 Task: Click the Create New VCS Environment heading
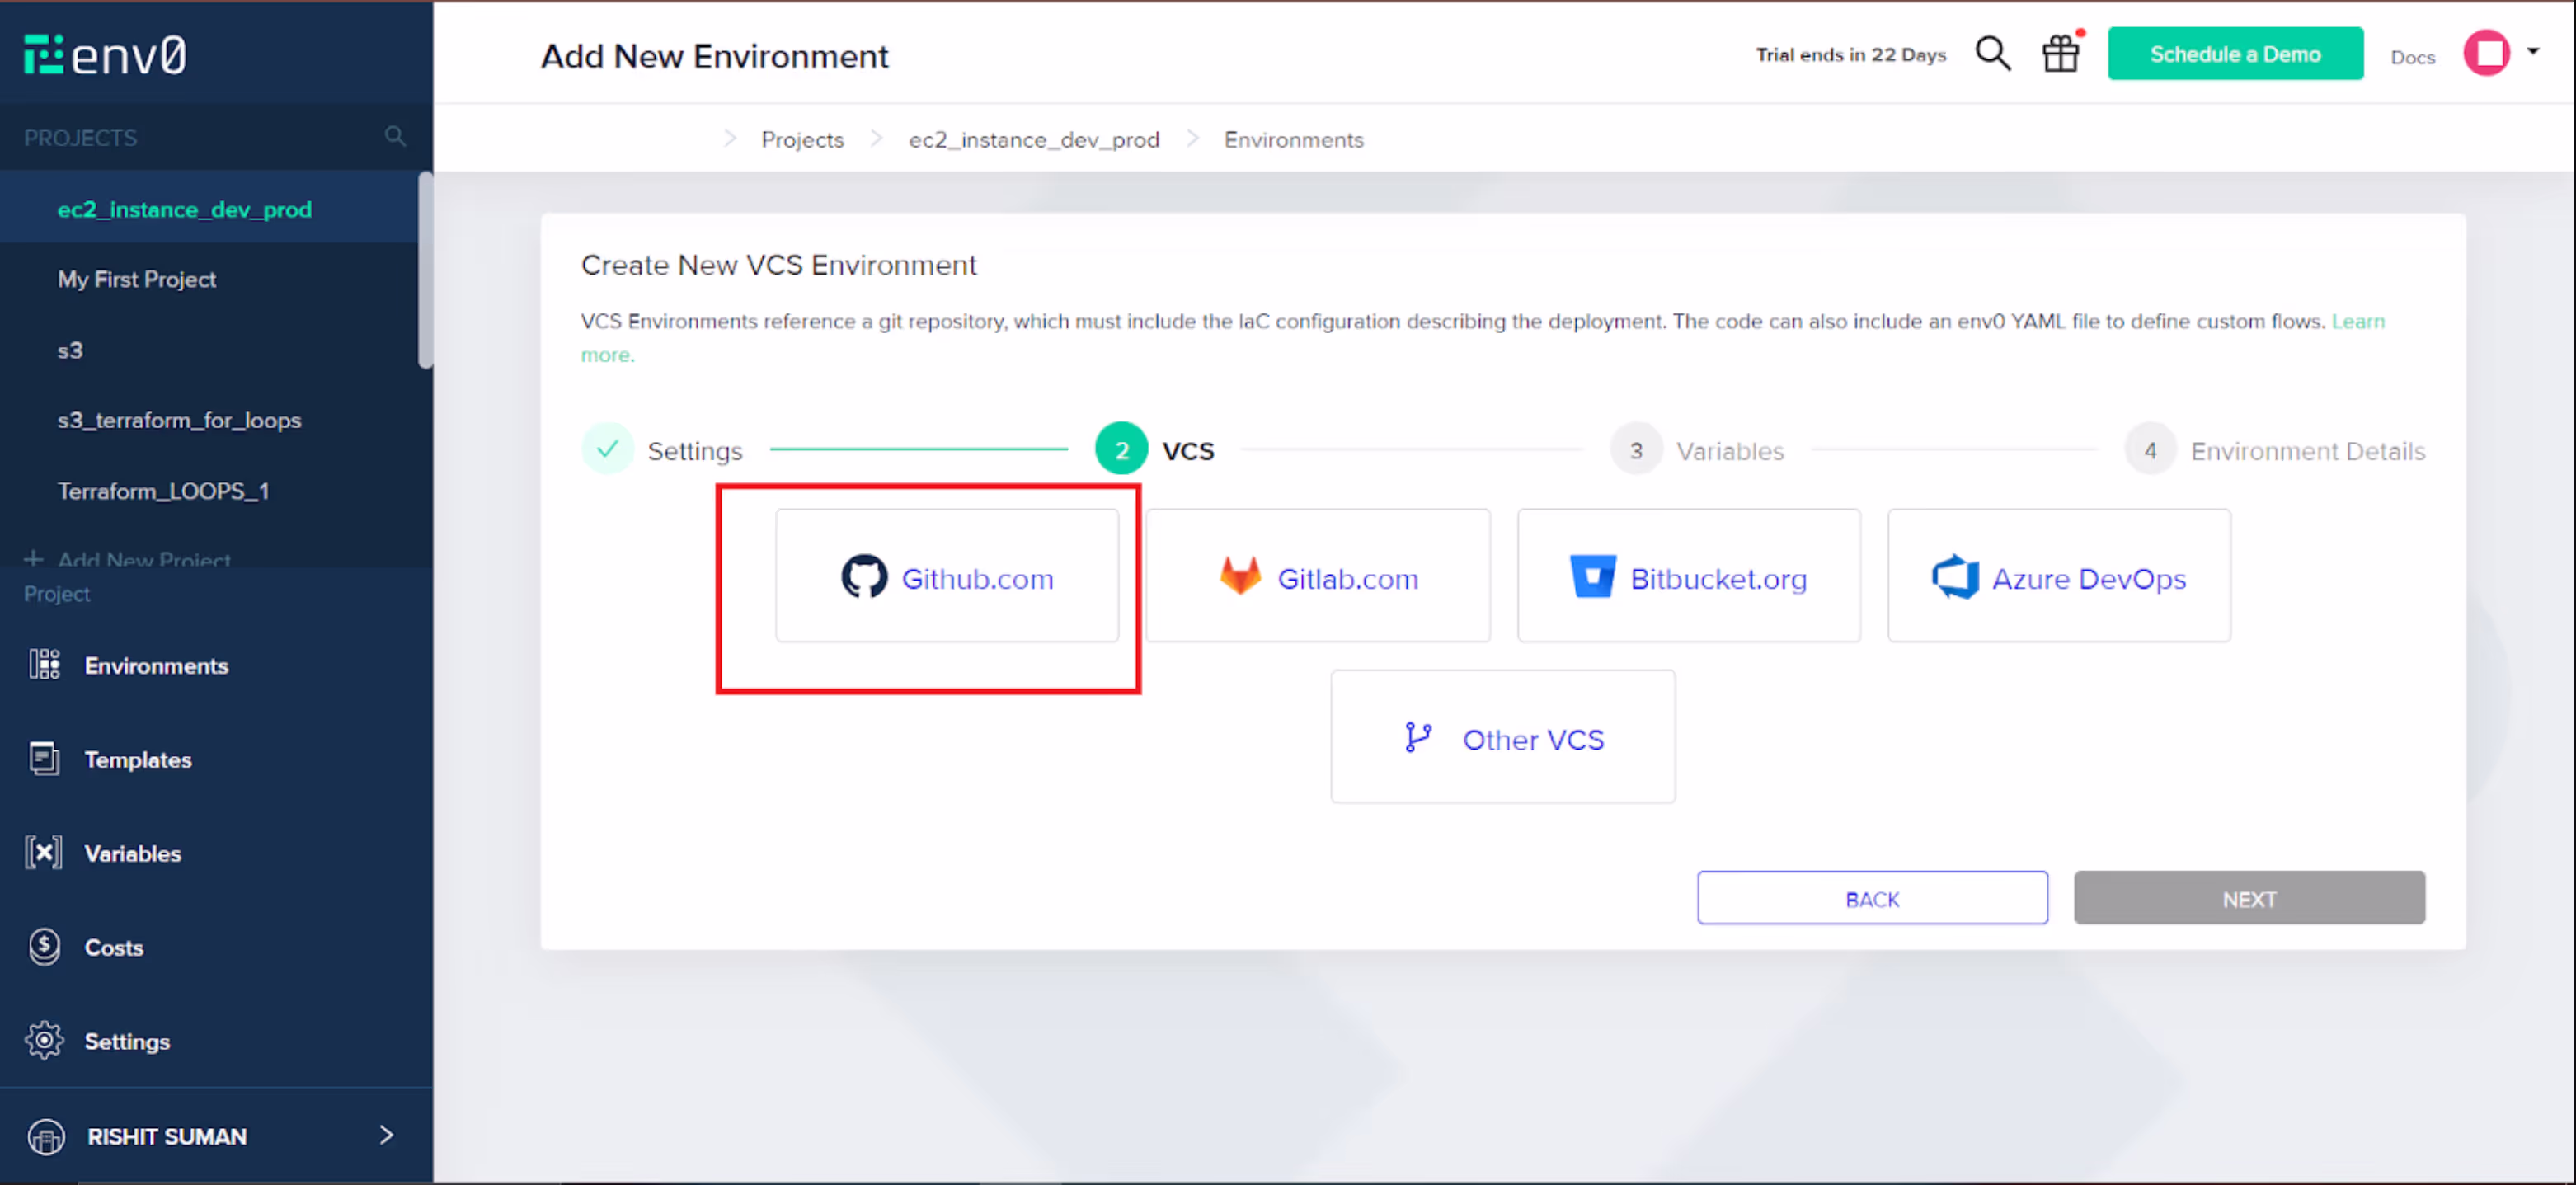(778, 264)
